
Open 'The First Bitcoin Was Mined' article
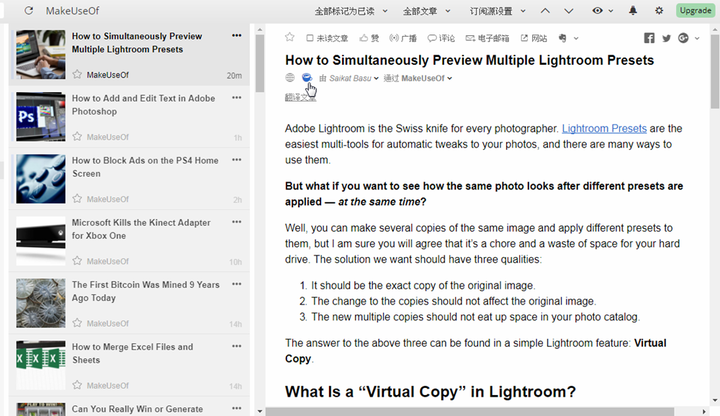click(146, 291)
